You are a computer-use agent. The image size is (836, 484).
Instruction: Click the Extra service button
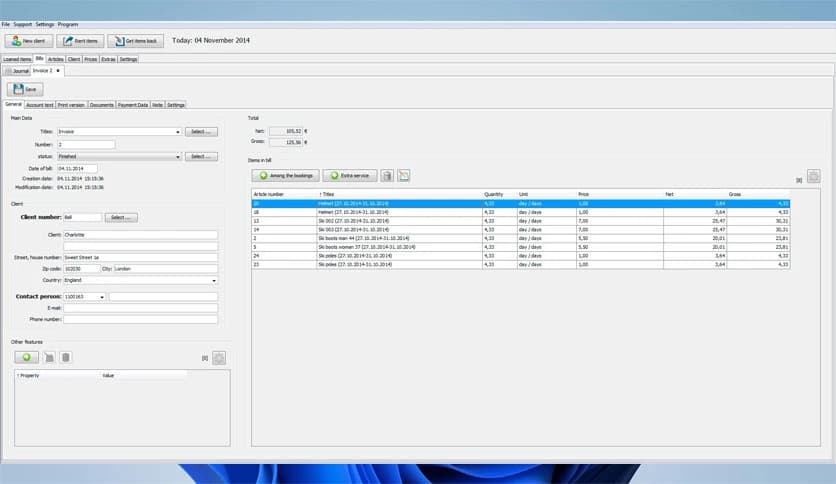click(x=349, y=175)
